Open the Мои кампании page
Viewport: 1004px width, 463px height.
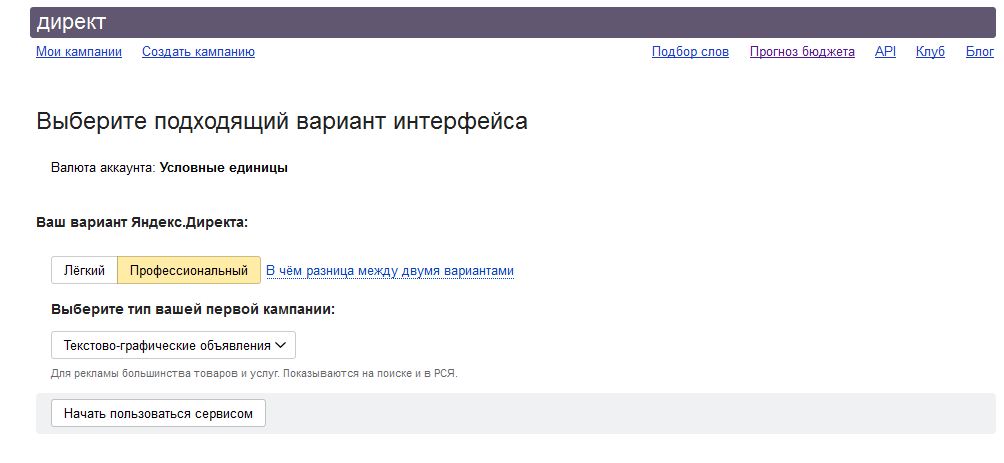(x=79, y=52)
